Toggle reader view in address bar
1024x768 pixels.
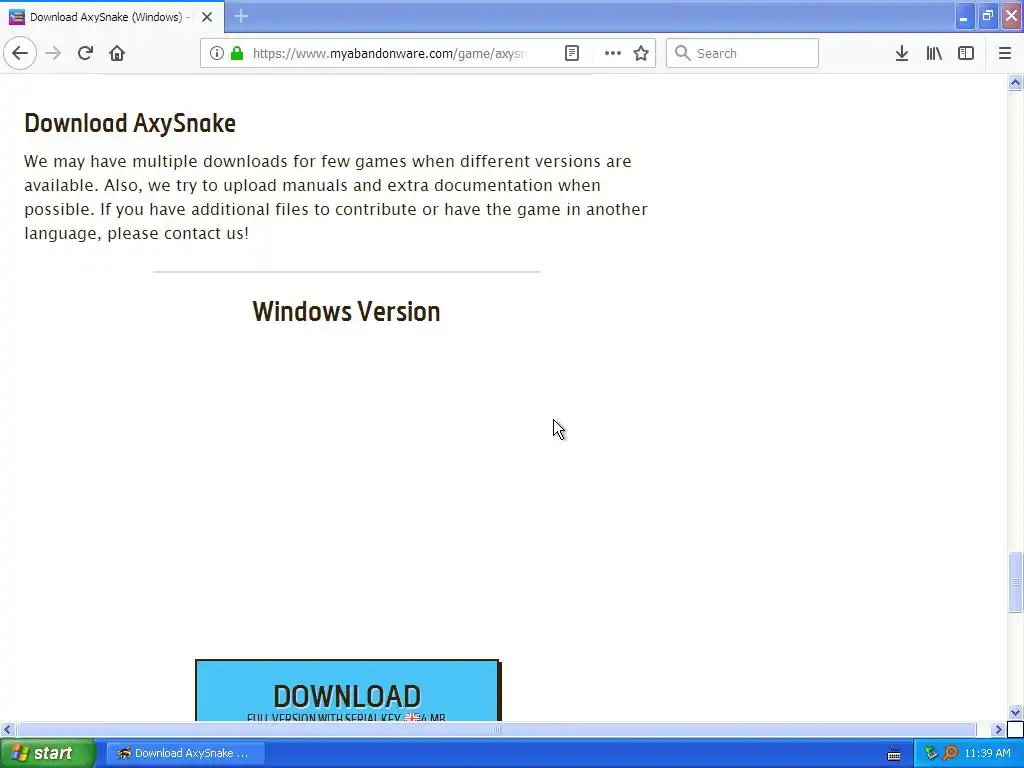pos(571,53)
